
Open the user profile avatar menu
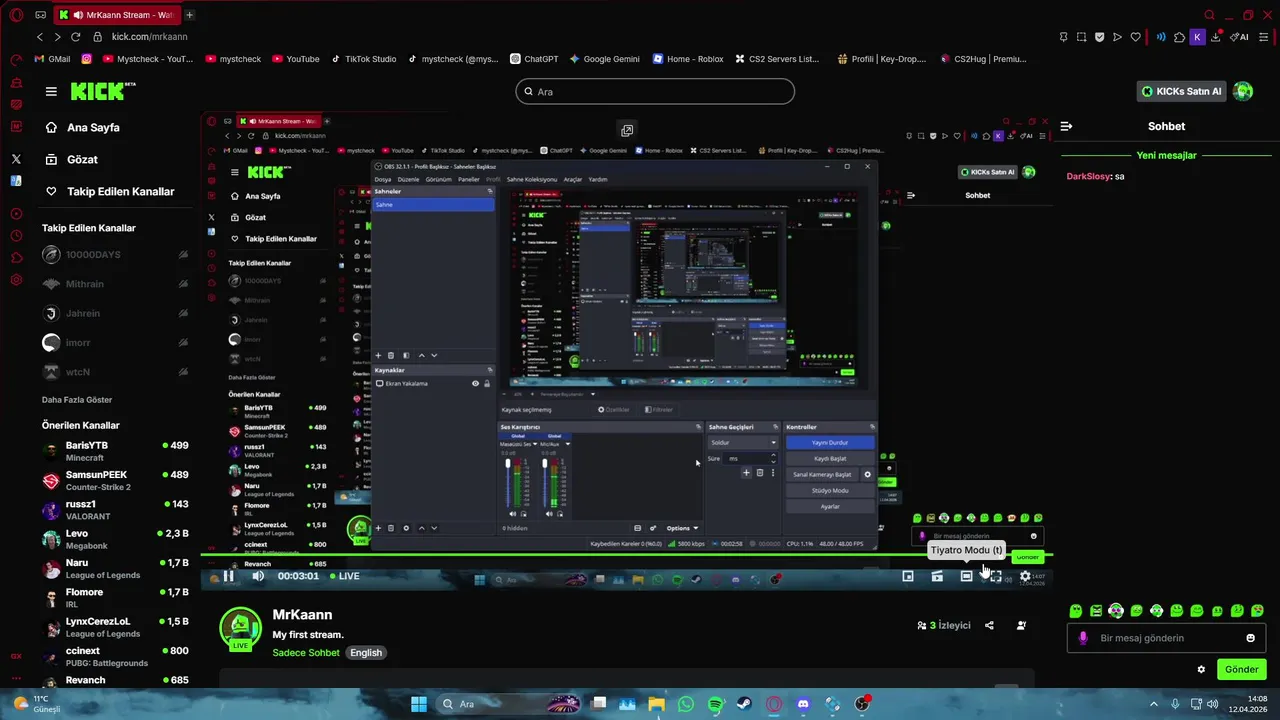1243,91
